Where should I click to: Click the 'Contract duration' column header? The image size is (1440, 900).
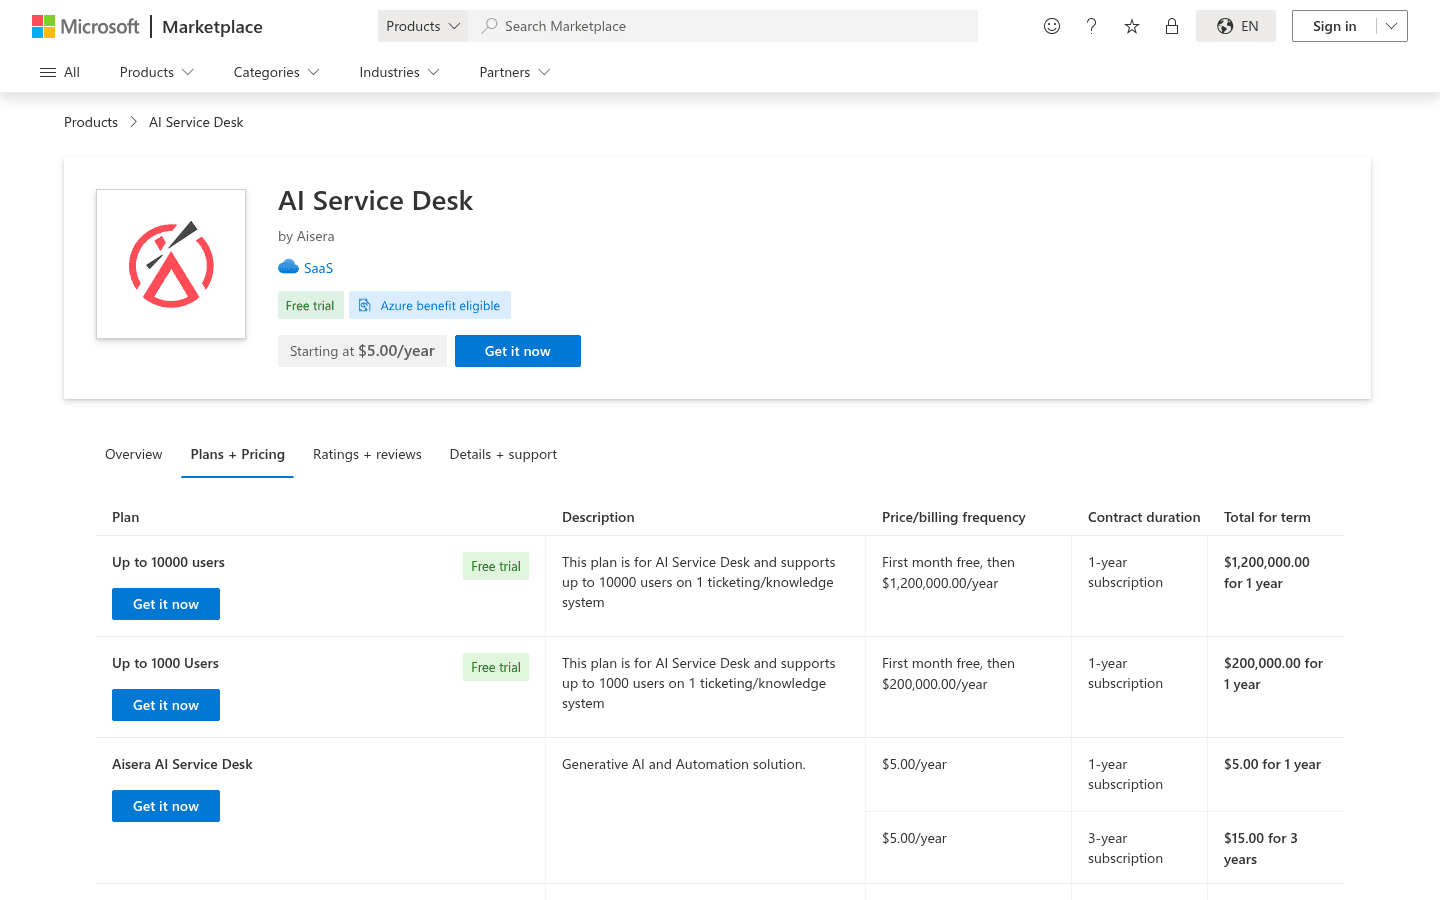pyautogui.click(x=1144, y=517)
